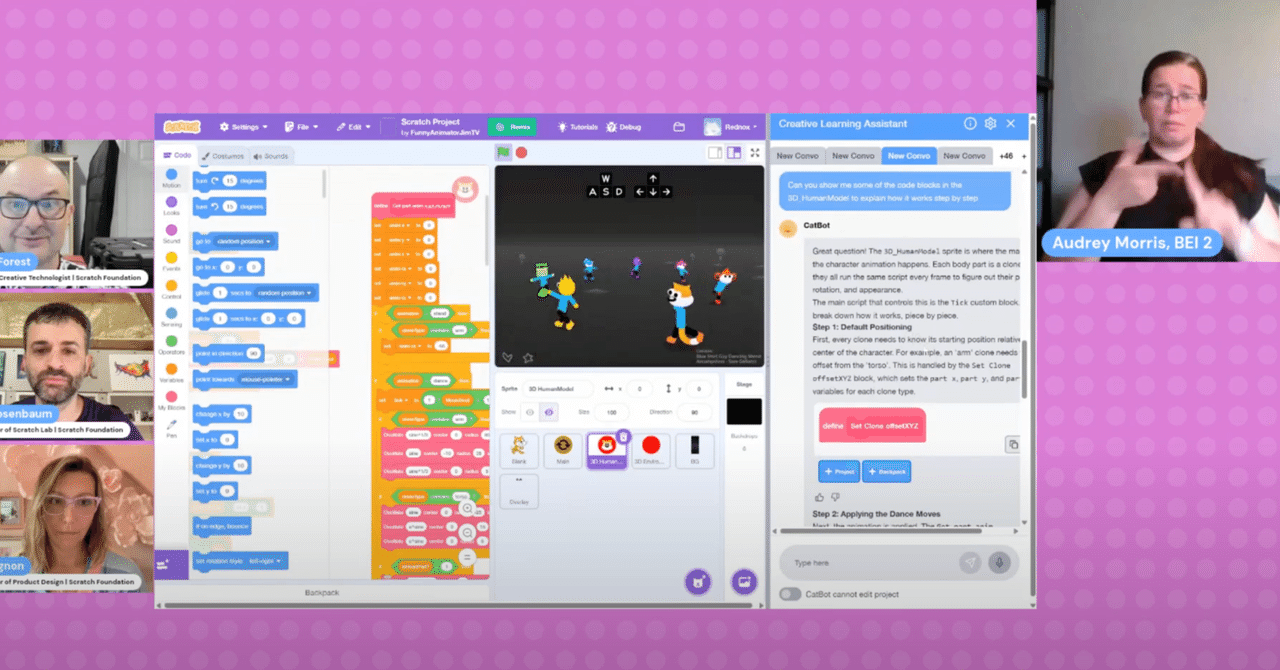Select the Looks block category
Screen dimensions: 1280x670
click(172, 205)
